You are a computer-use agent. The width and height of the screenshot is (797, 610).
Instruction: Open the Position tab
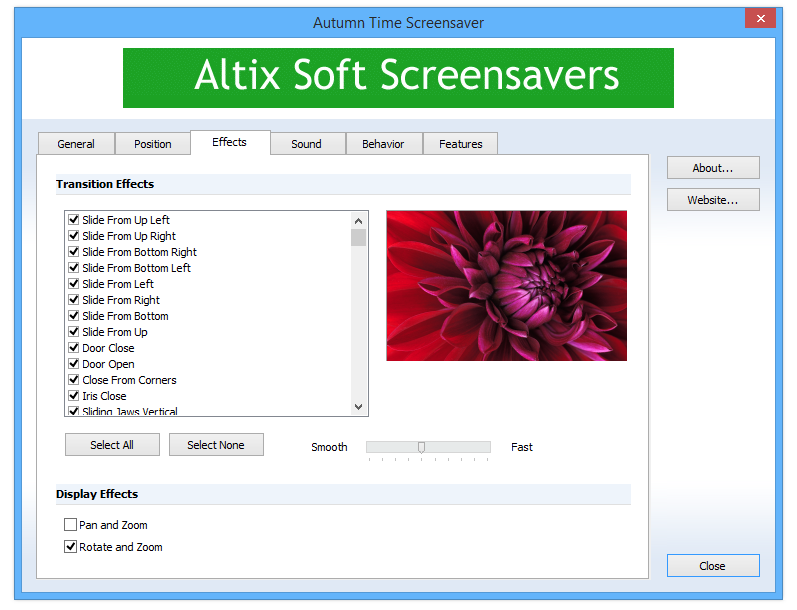tap(152, 144)
